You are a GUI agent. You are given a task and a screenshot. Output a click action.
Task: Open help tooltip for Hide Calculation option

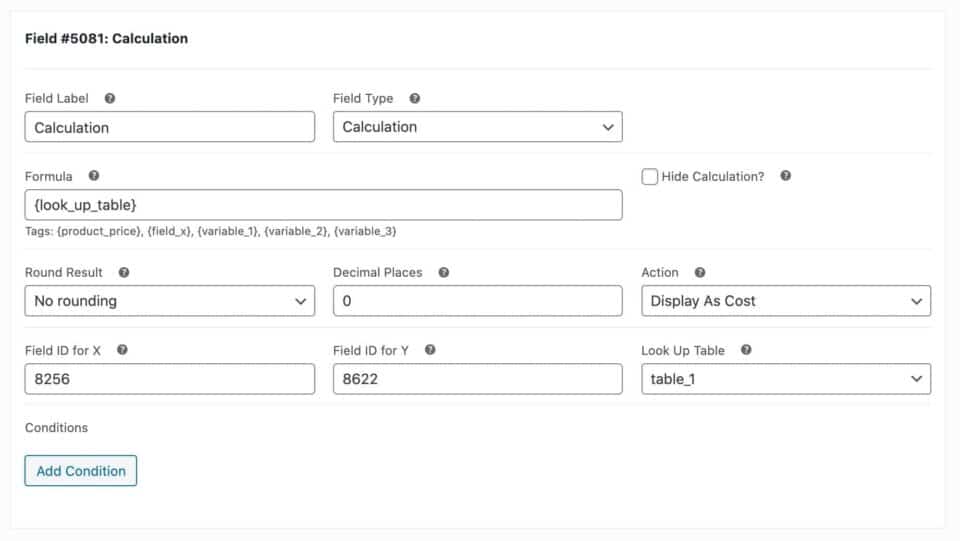[x=786, y=176]
